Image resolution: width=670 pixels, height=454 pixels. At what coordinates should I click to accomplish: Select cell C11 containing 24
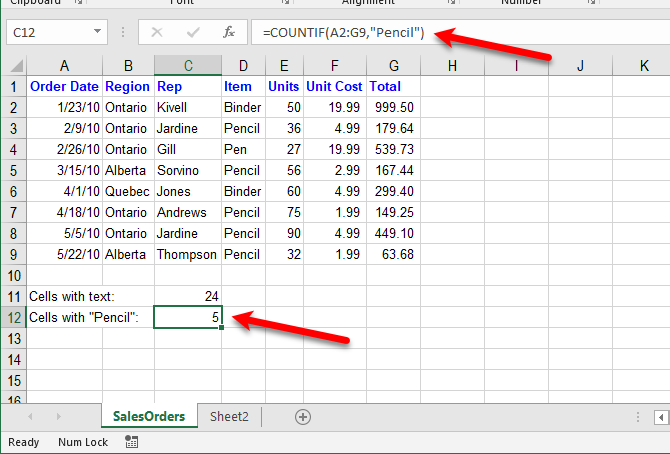point(188,296)
